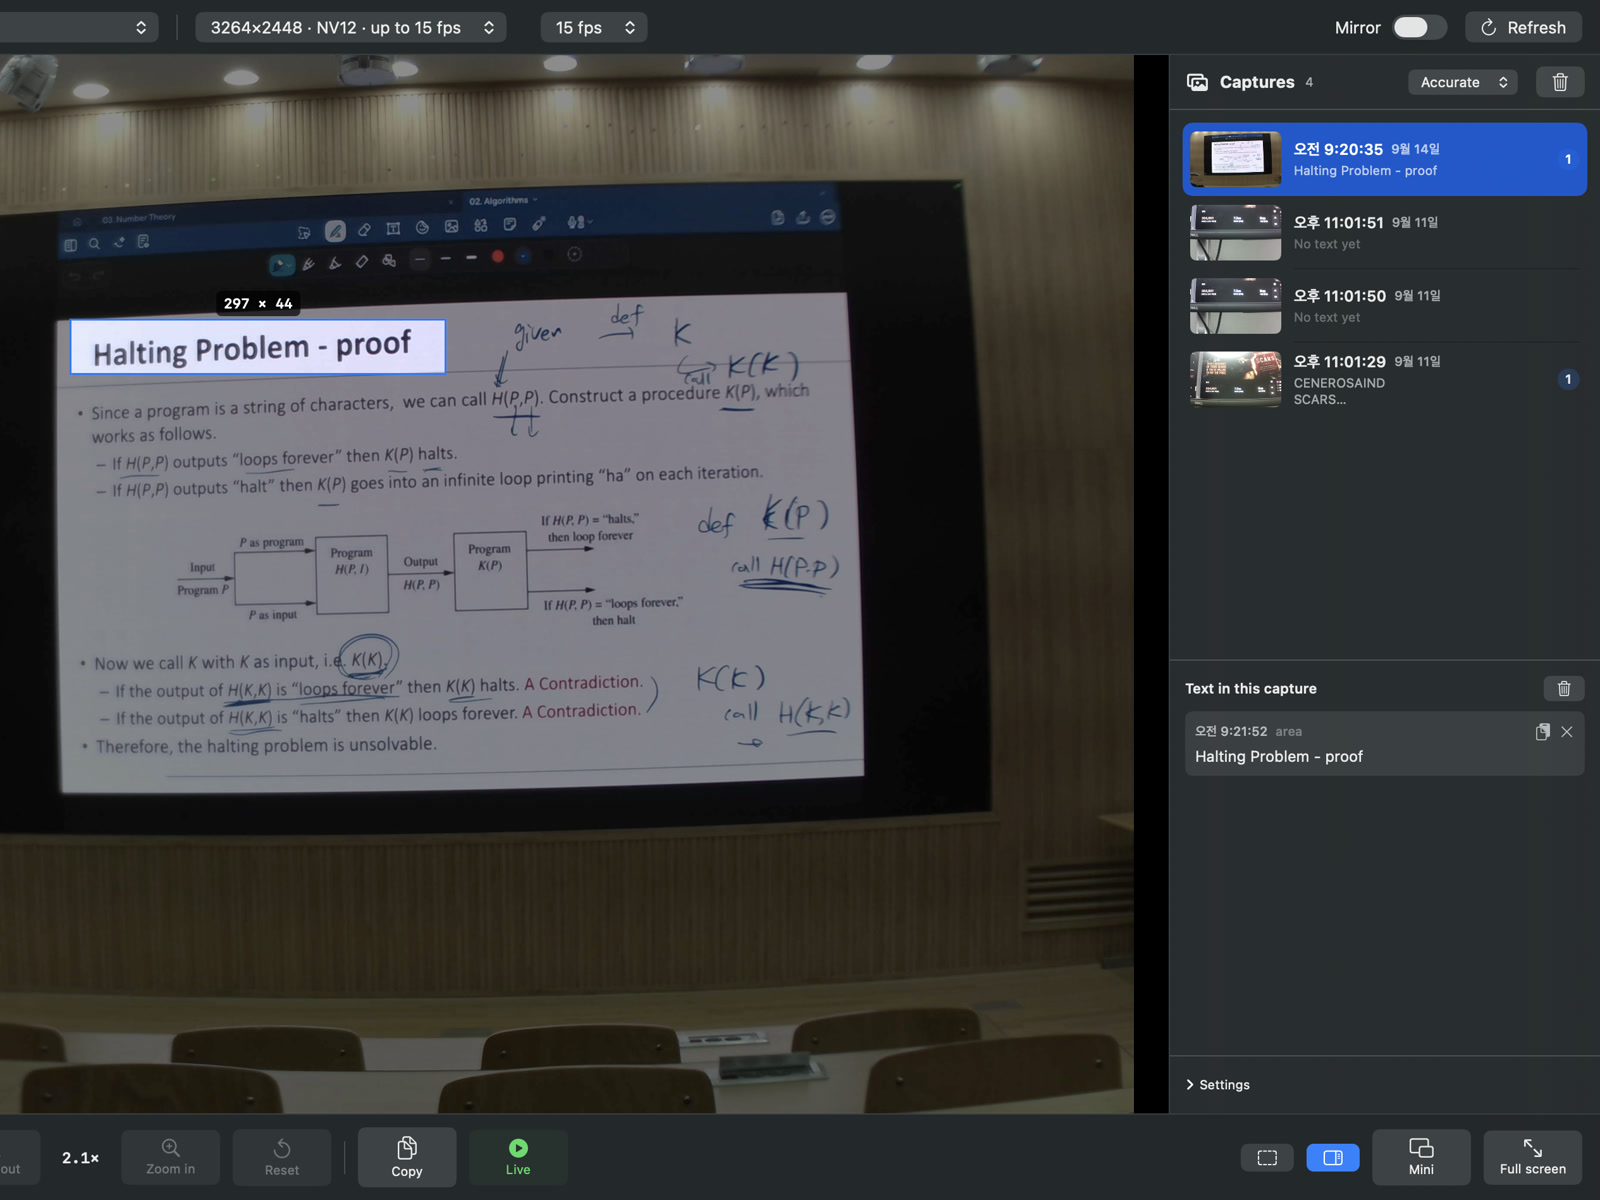Viewport: 1600px width, 1200px height.
Task: Click the Refresh button
Action: pos(1523,28)
